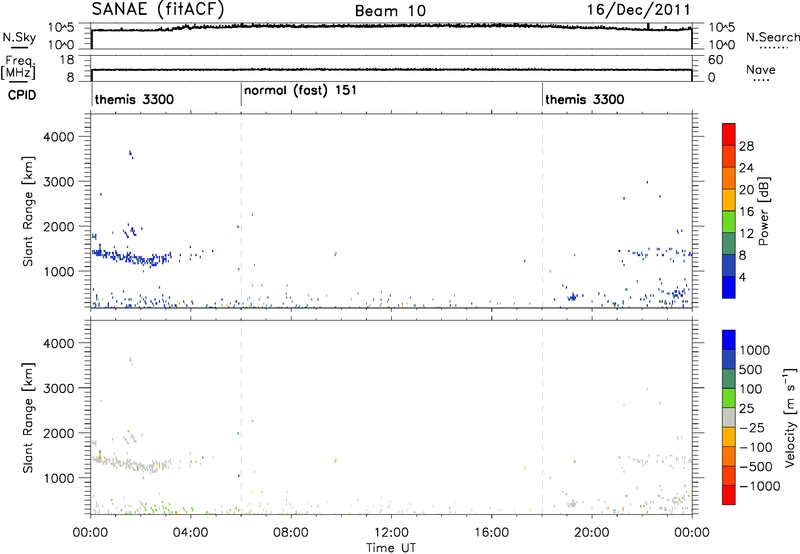The image size is (800, 554).
Task: Select the green 25-100 velocity colorbar segment
Action: click(729, 398)
